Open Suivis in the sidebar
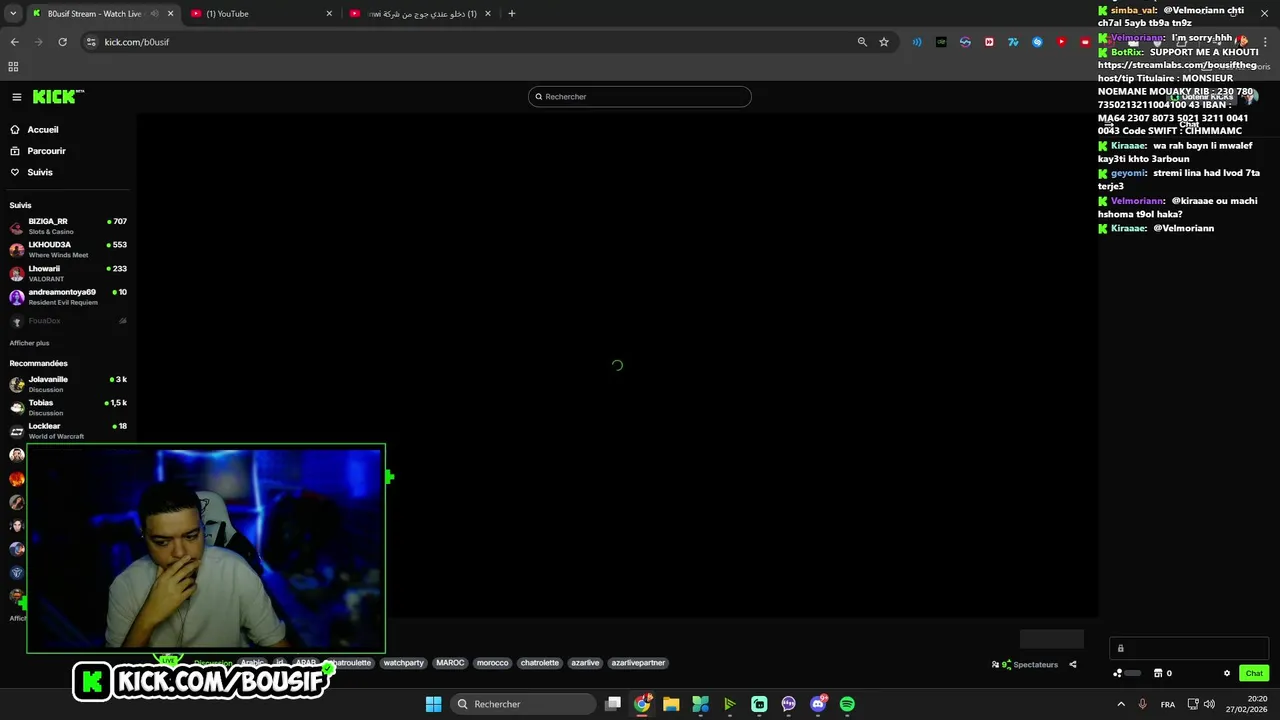 40,172
